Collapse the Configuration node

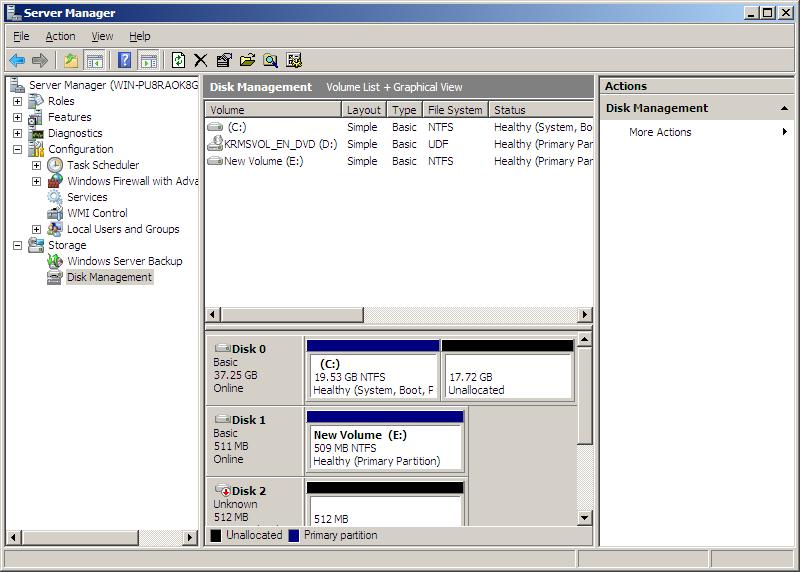17,150
